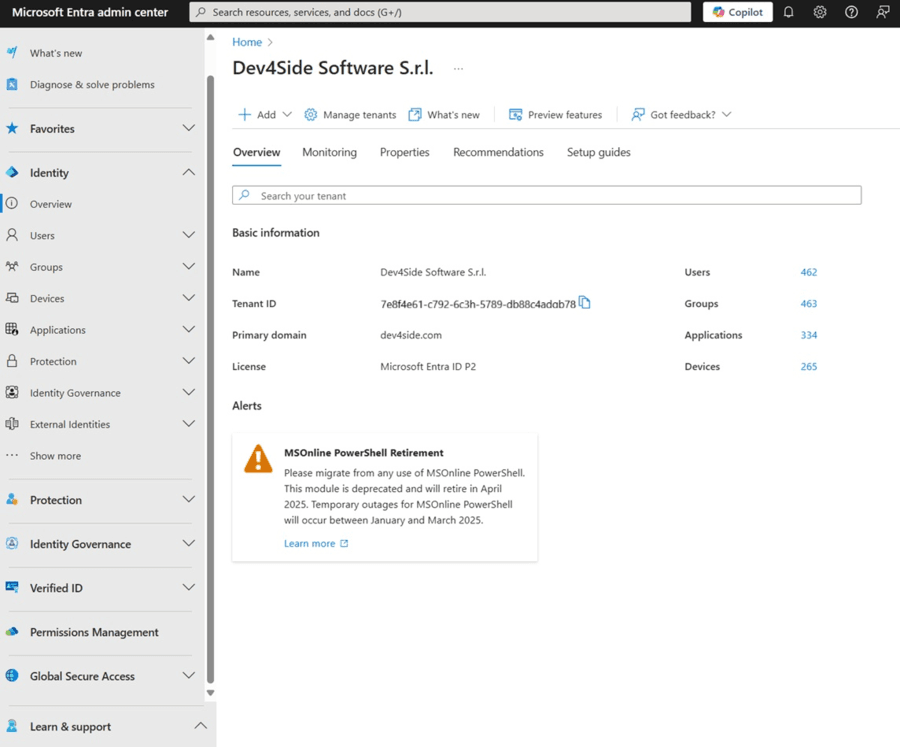Click the Manage tenants gear icon
This screenshot has height=747, width=900.
tap(311, 114)
